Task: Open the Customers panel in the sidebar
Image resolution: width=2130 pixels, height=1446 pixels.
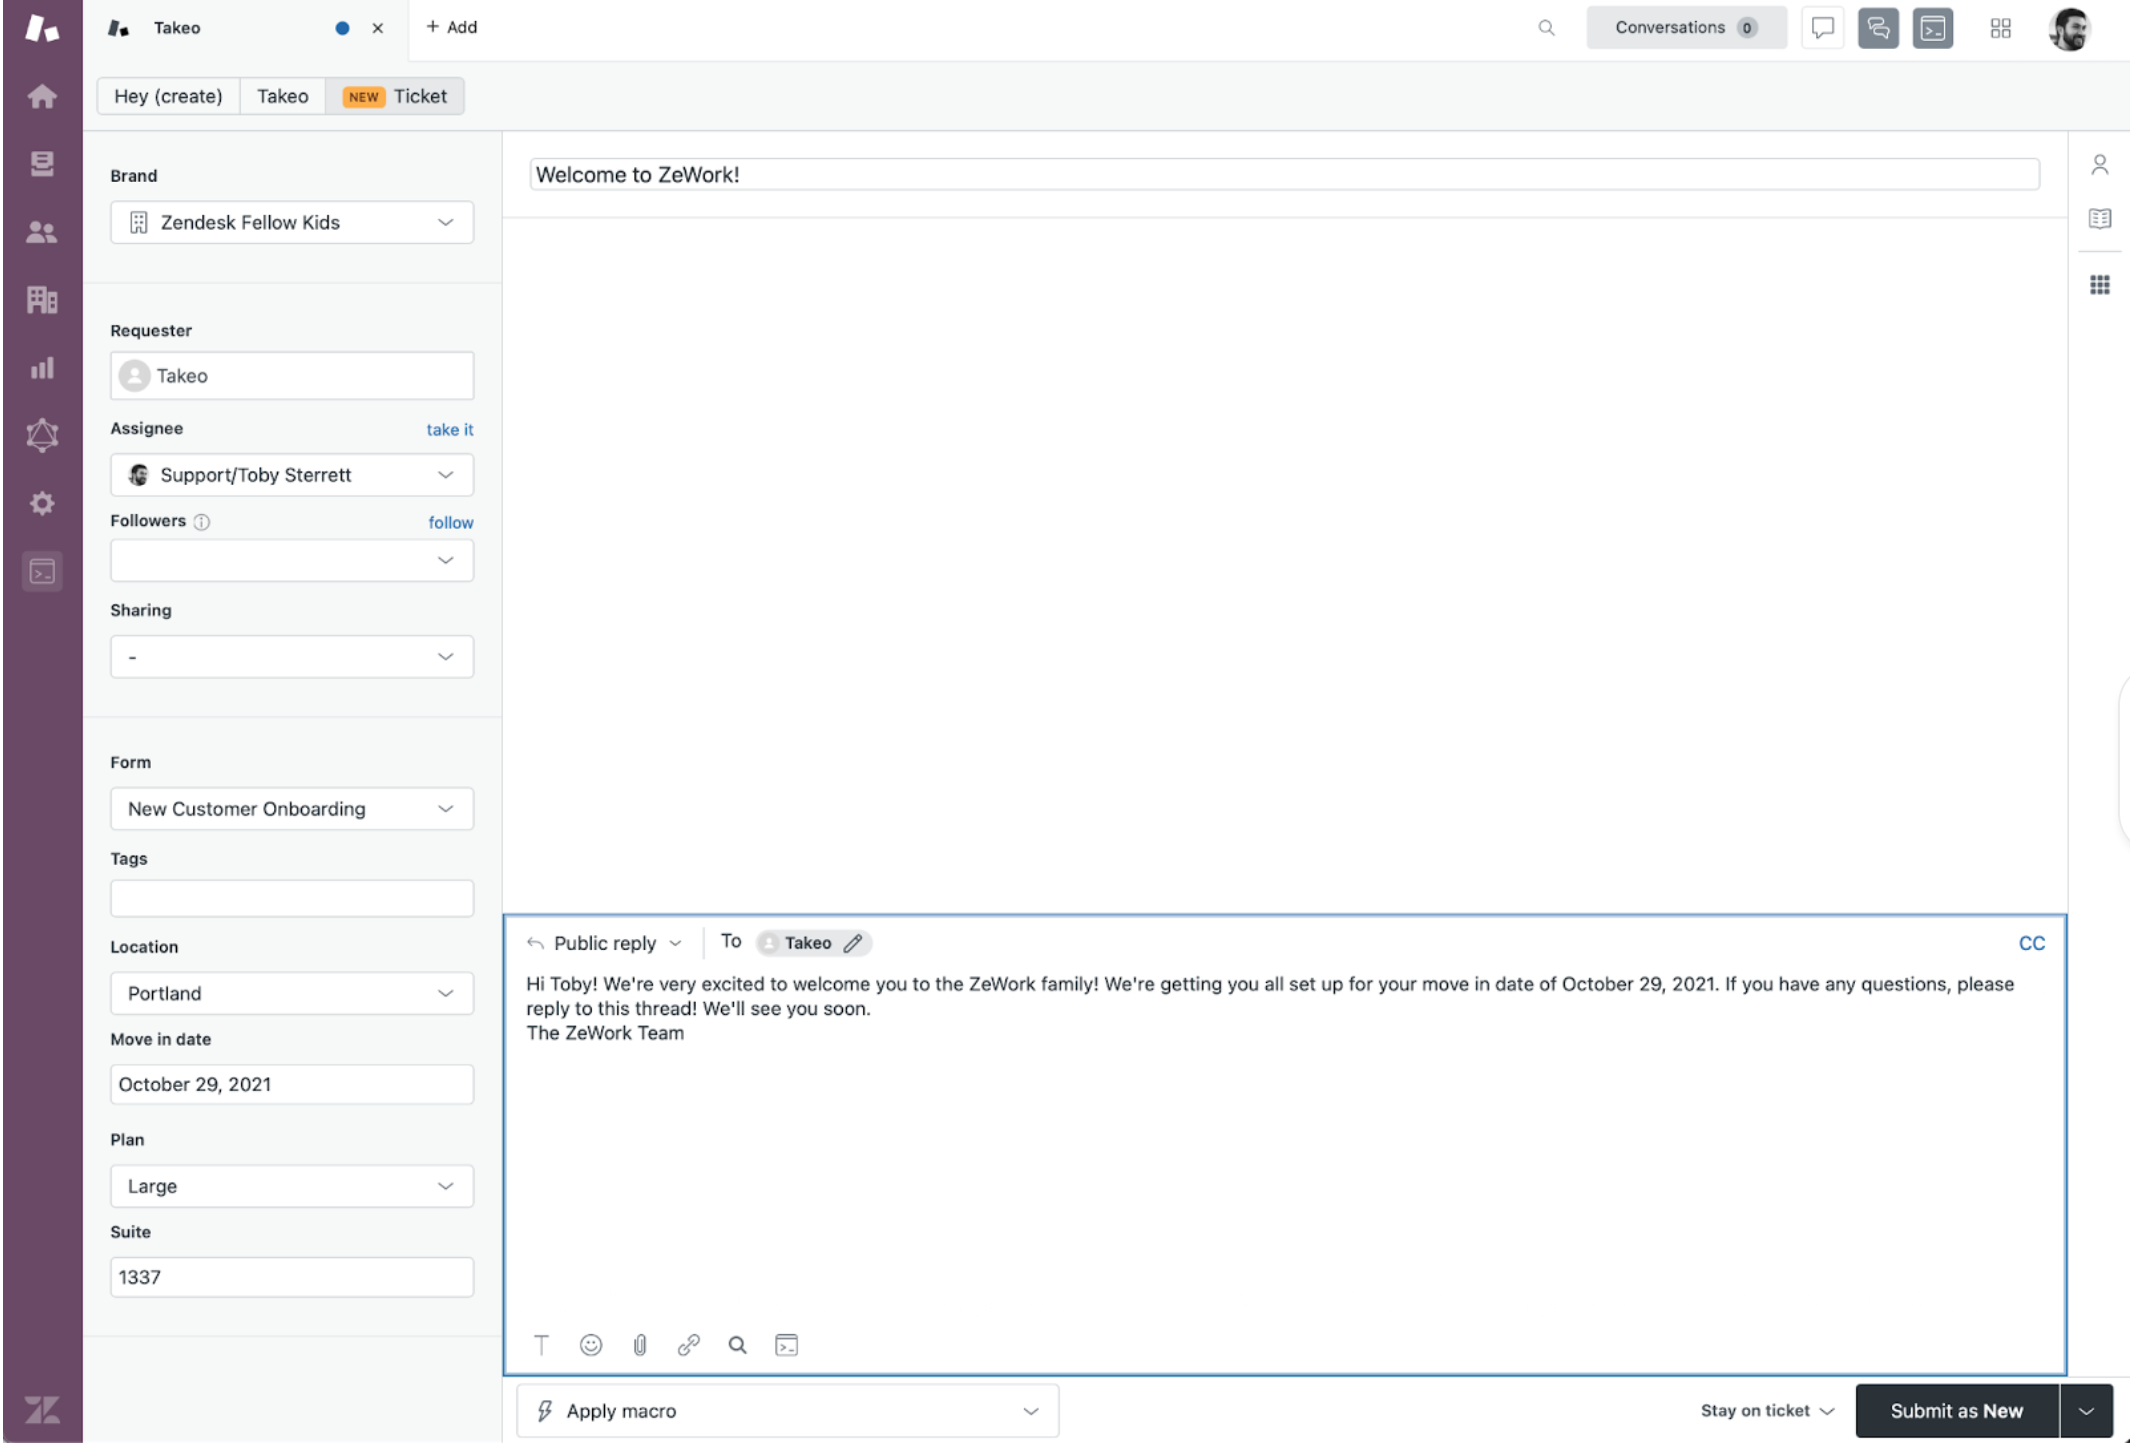Action: coord(42,232)
